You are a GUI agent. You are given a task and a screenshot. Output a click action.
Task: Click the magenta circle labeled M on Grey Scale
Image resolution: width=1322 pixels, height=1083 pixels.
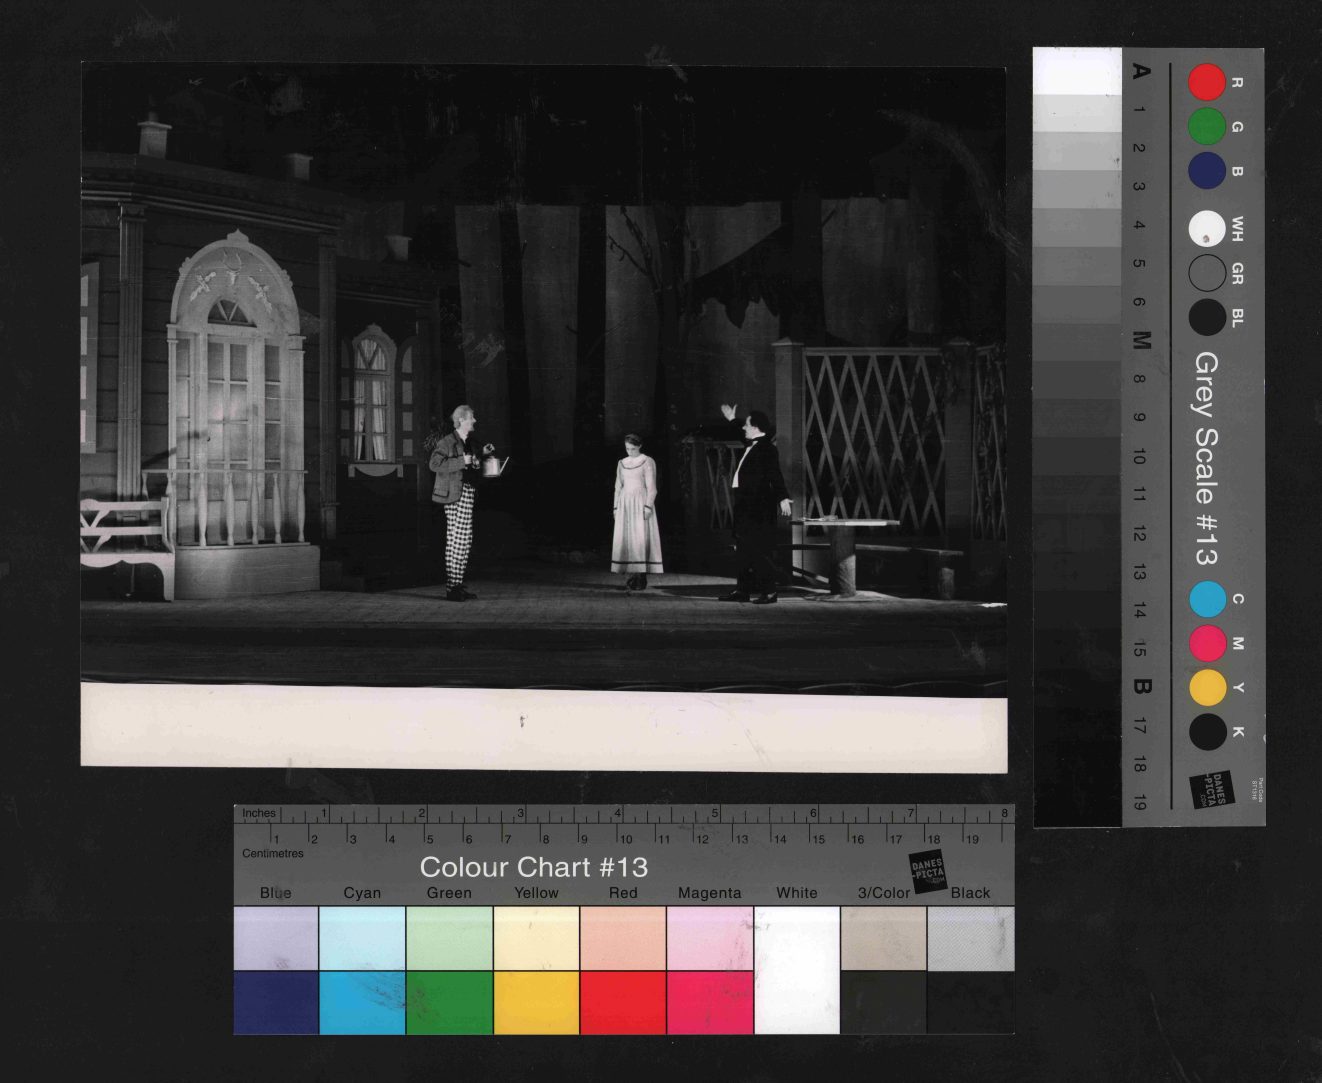click(x=1207, y=643)
